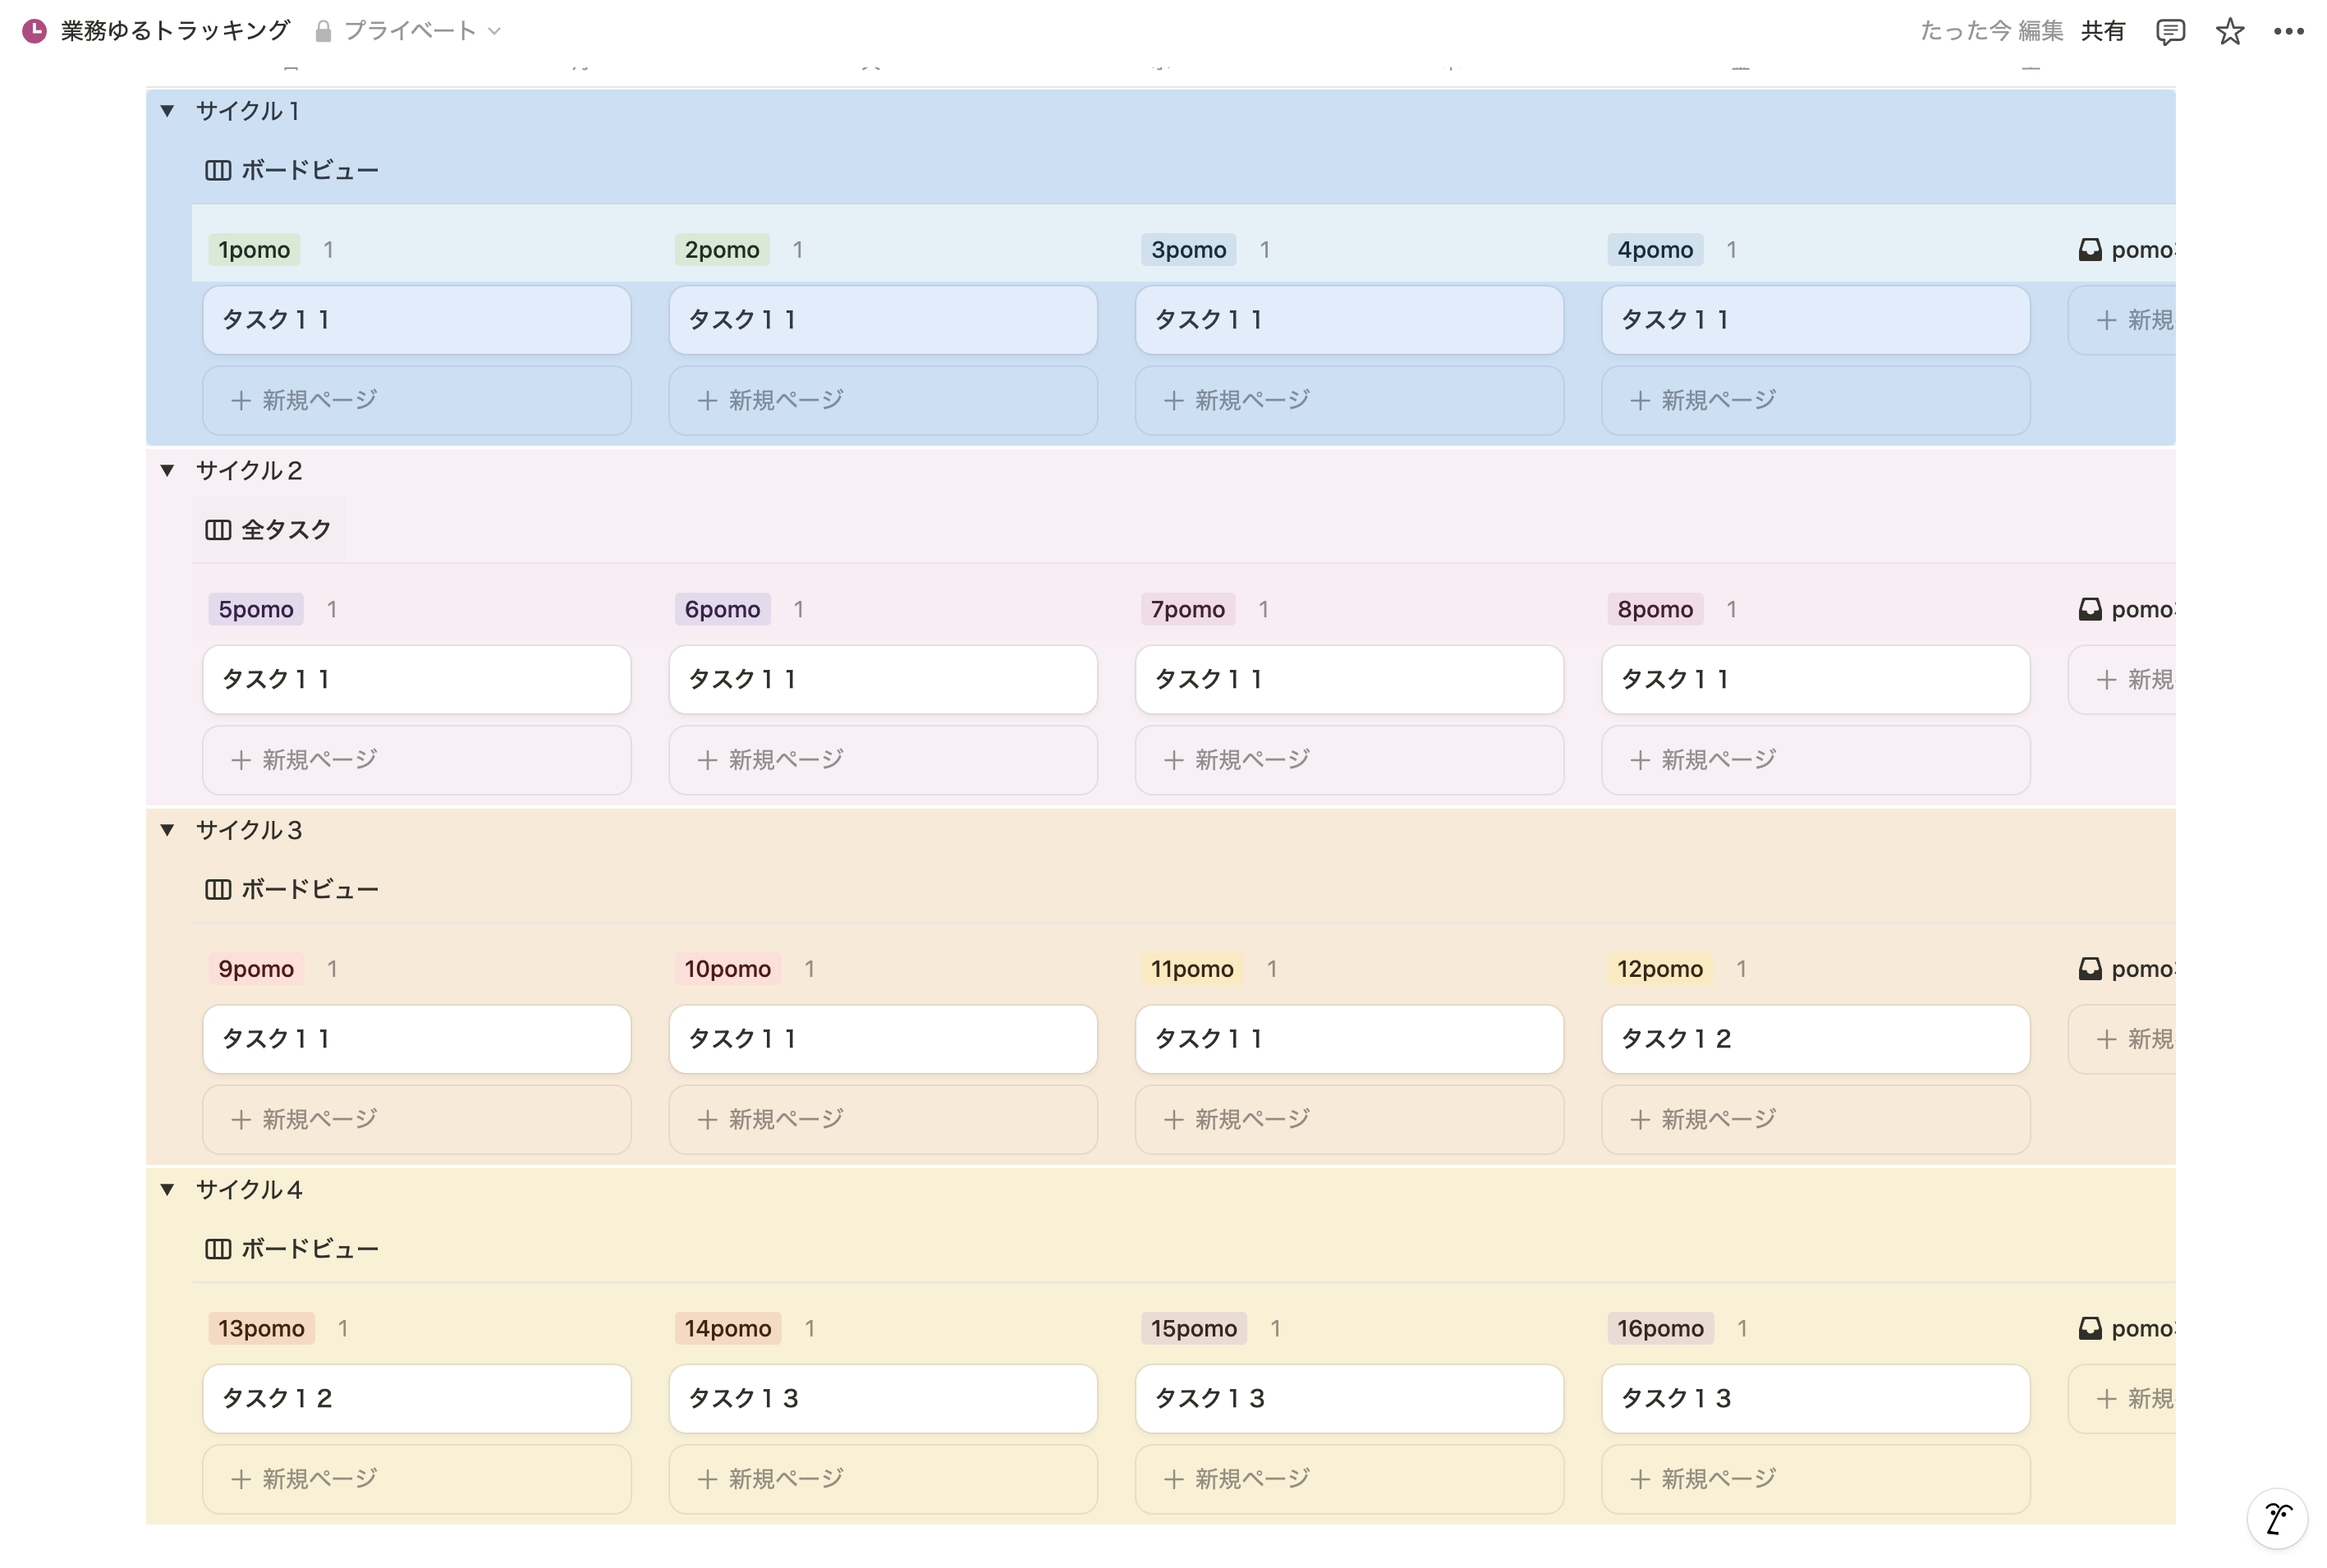Click the Notion AI icon at bottom right
2327x1568 pixels.
click(x=2276, y=1518)
